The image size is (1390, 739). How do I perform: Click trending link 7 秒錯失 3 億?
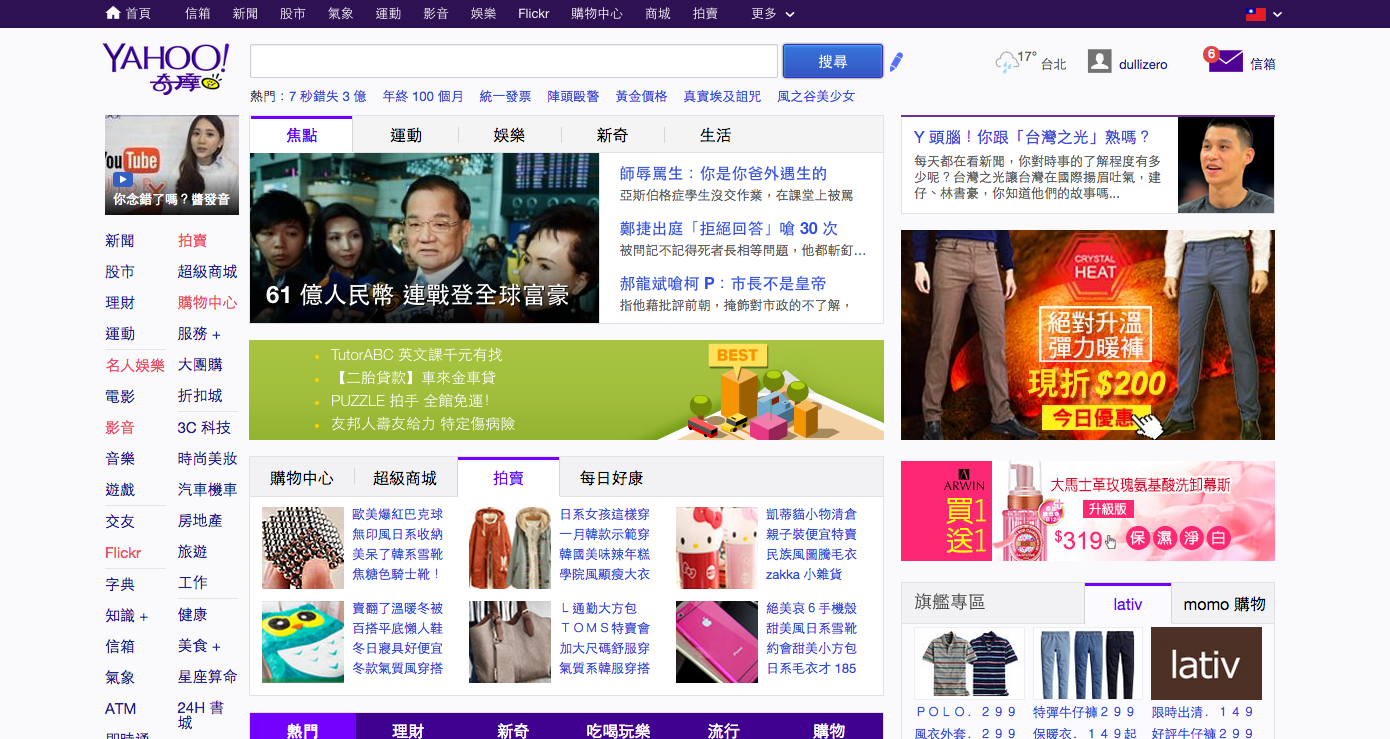click(328, 96)
